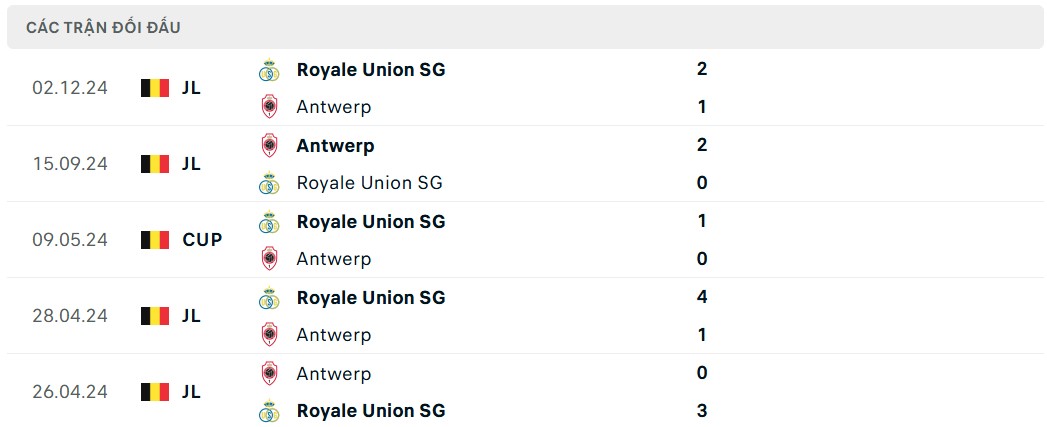Click Belgium flag for 02.12.24 match
The height and width of the screenshot is (427, 1047).
tap(154, 88)
